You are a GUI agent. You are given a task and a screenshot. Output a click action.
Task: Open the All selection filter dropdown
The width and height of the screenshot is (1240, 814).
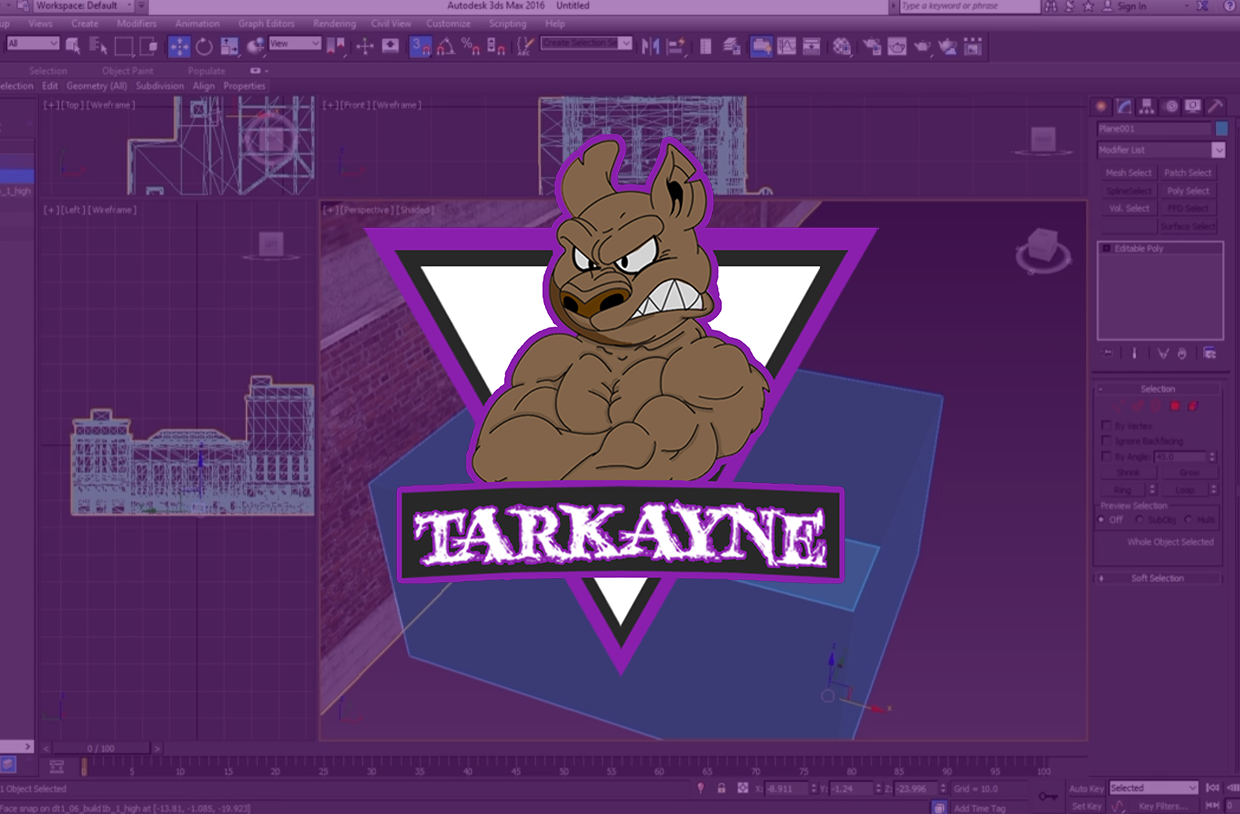click(33, 44)
